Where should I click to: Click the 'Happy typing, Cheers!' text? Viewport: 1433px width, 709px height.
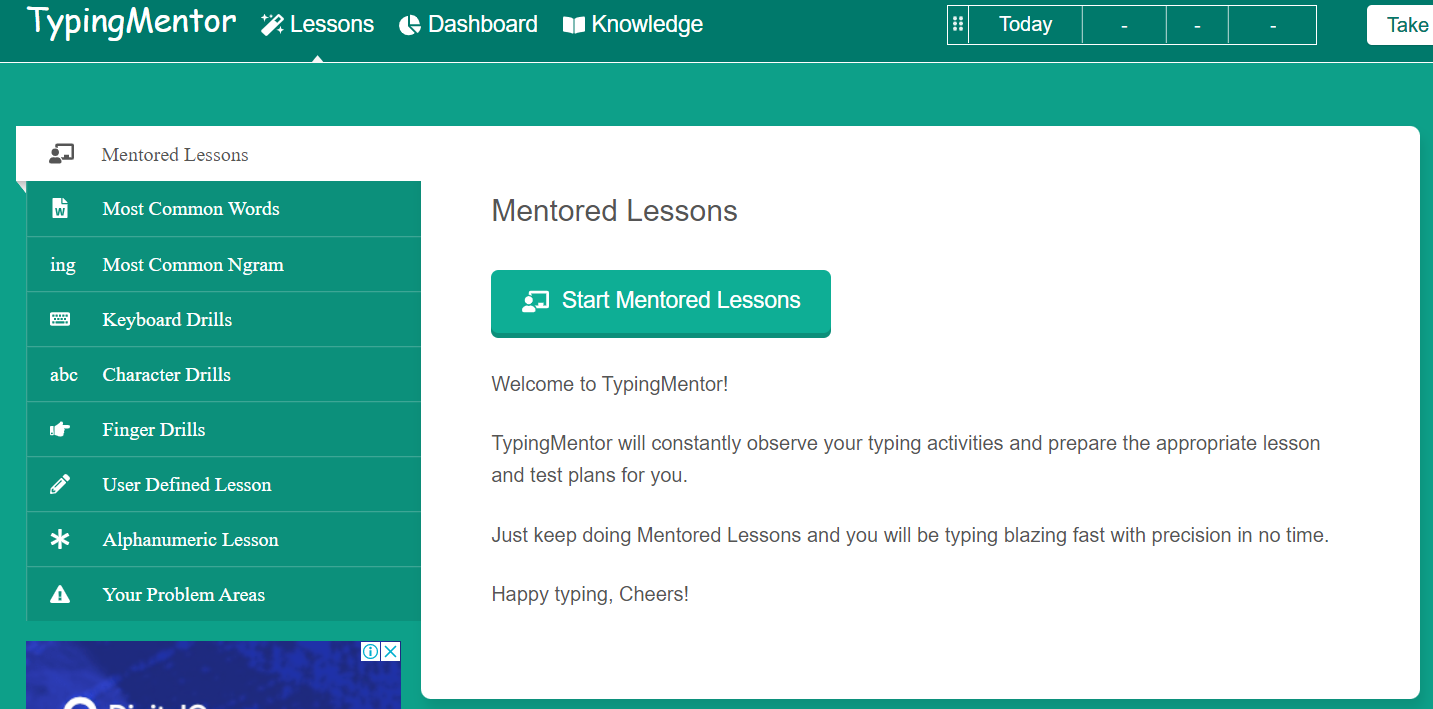pyautogui.click(x=590, y=595)
